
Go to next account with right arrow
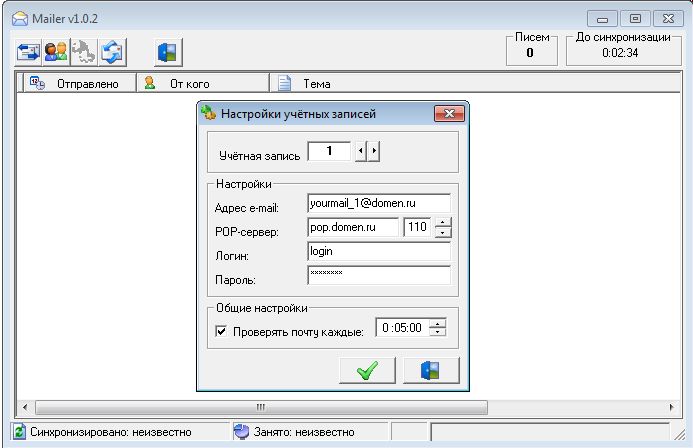pyautogui.click(x=374, y=151)
